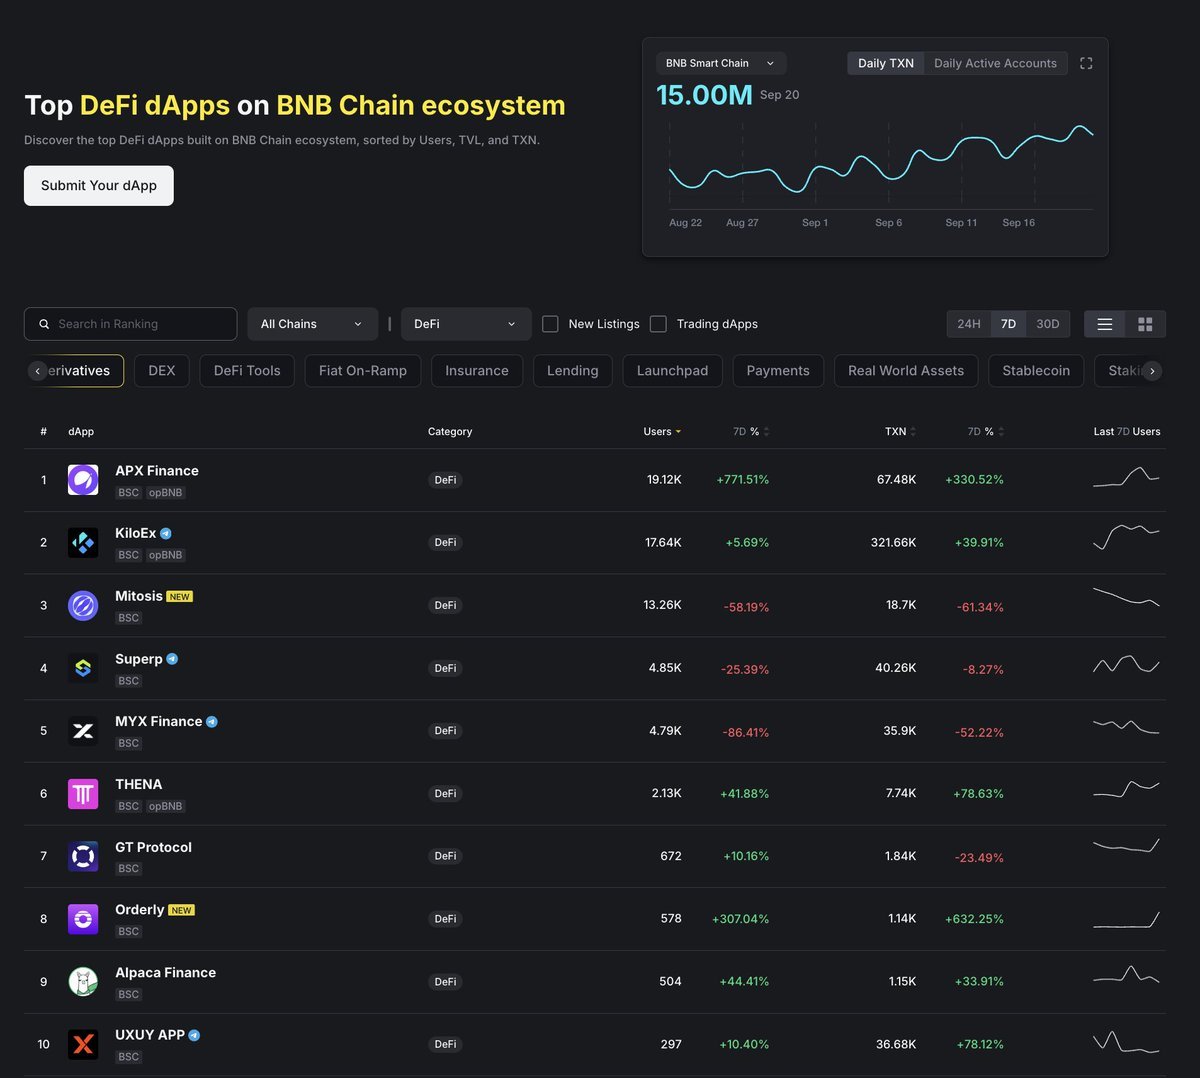1200x1078 pixels.
Task: Click the DeFi category badge for Superp
Action: click(445, 668)
